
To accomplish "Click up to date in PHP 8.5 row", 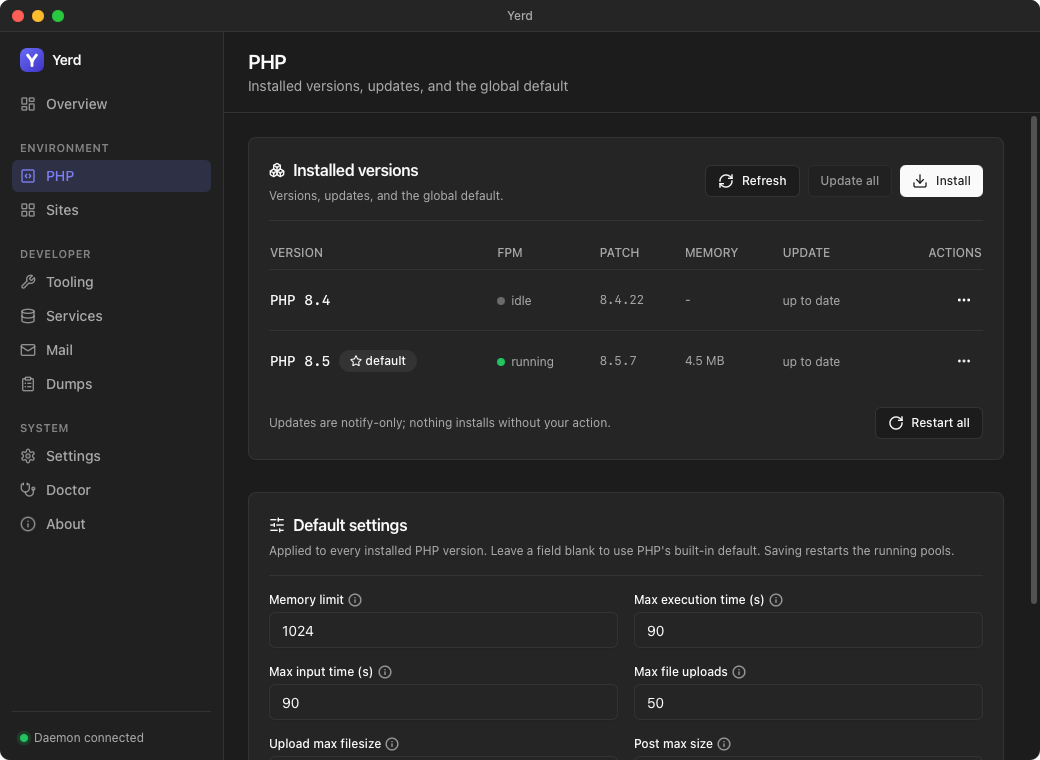I will [x=811, y=362].
